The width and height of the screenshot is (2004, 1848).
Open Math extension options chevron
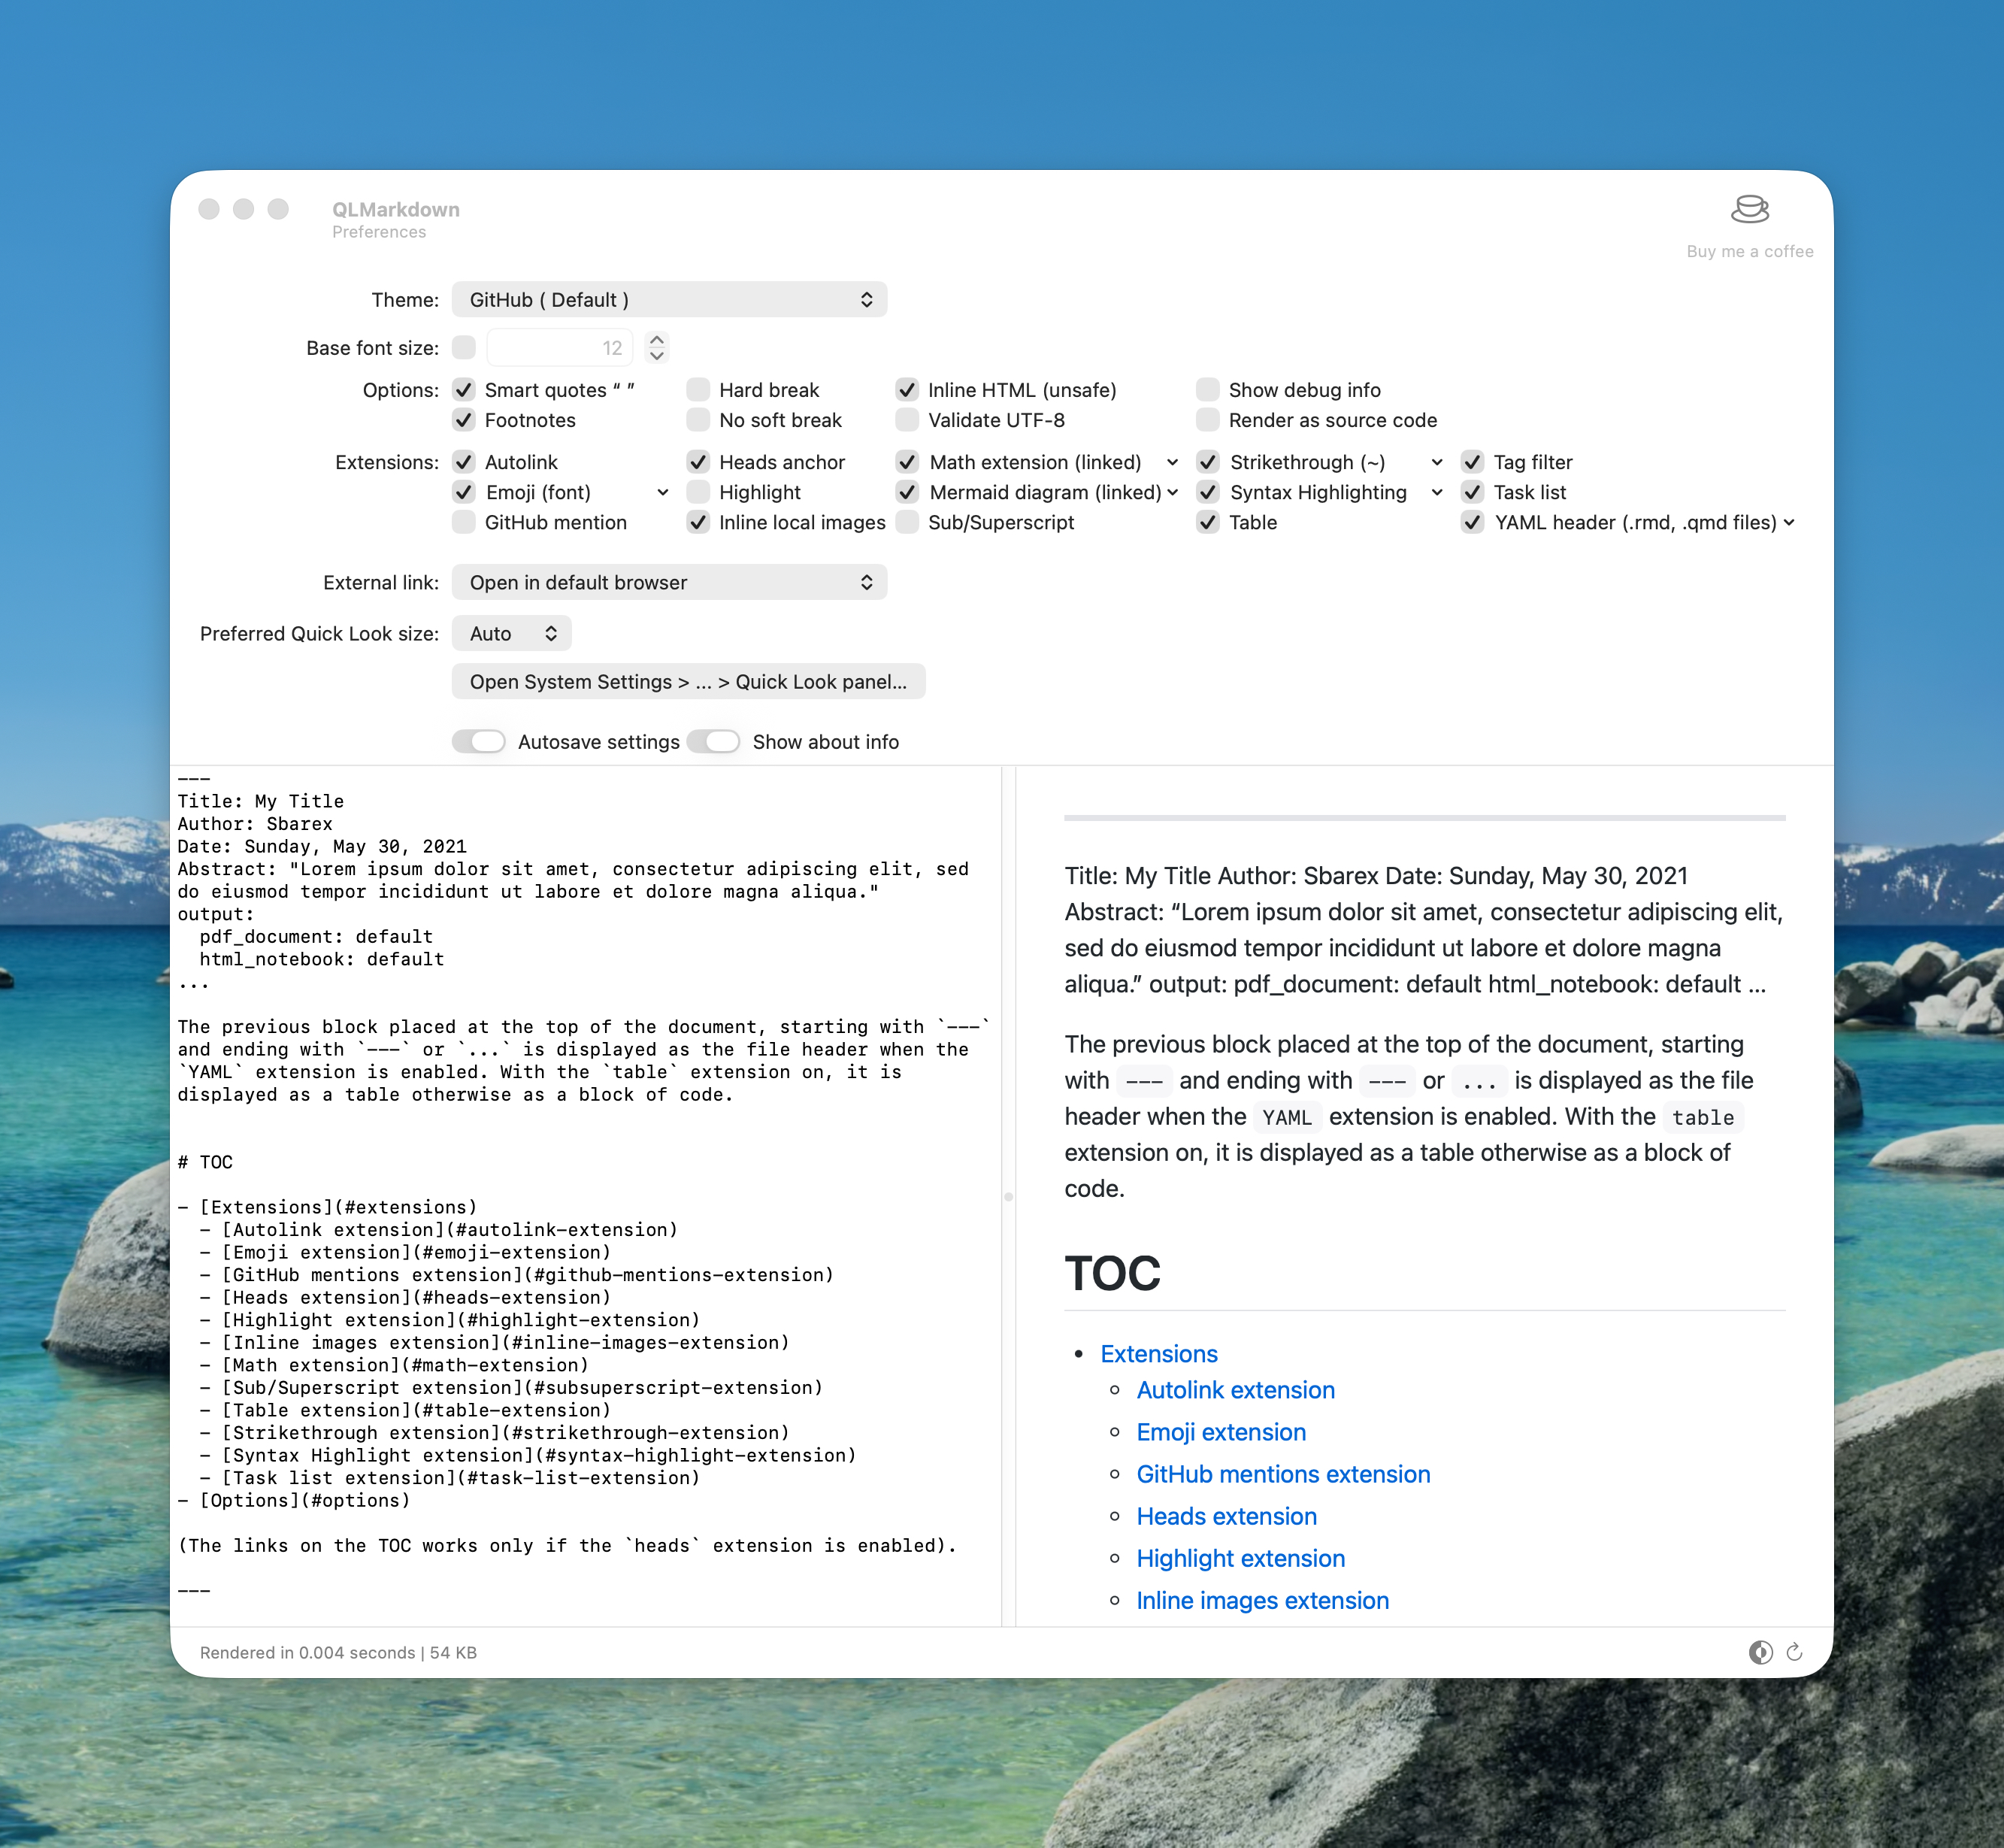[1172, 462]
